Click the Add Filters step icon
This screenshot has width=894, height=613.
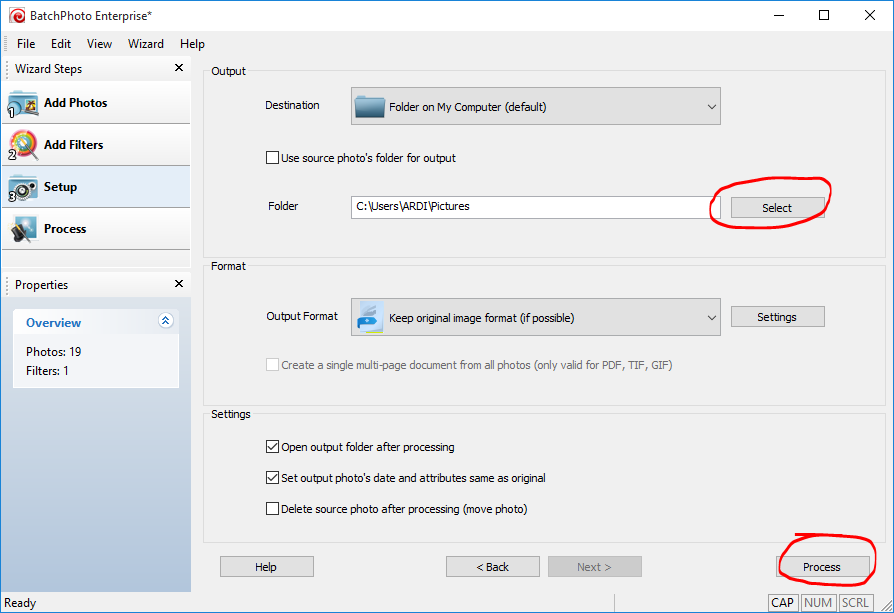[23, 145]
